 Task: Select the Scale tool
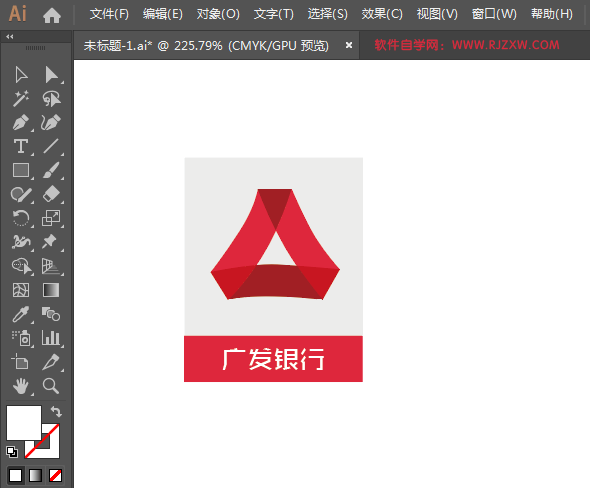[x=51, y=218]
